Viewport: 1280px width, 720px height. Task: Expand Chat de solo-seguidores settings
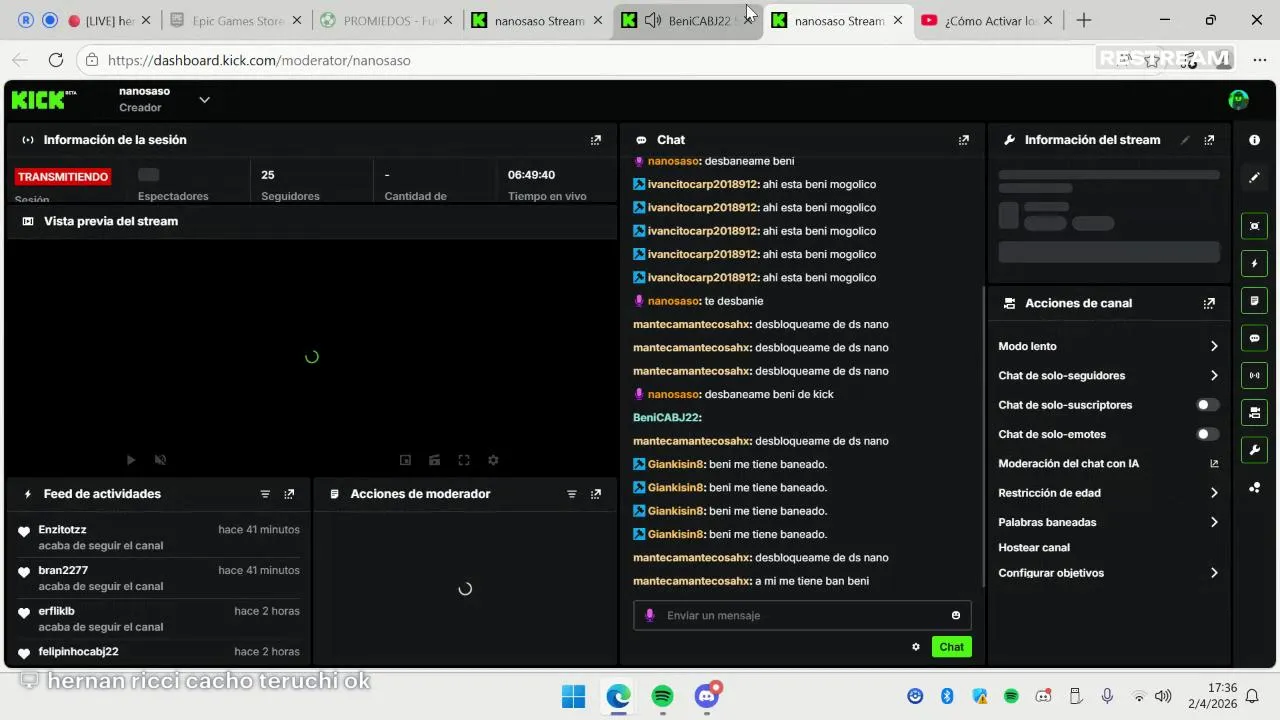click(1108, 376)
